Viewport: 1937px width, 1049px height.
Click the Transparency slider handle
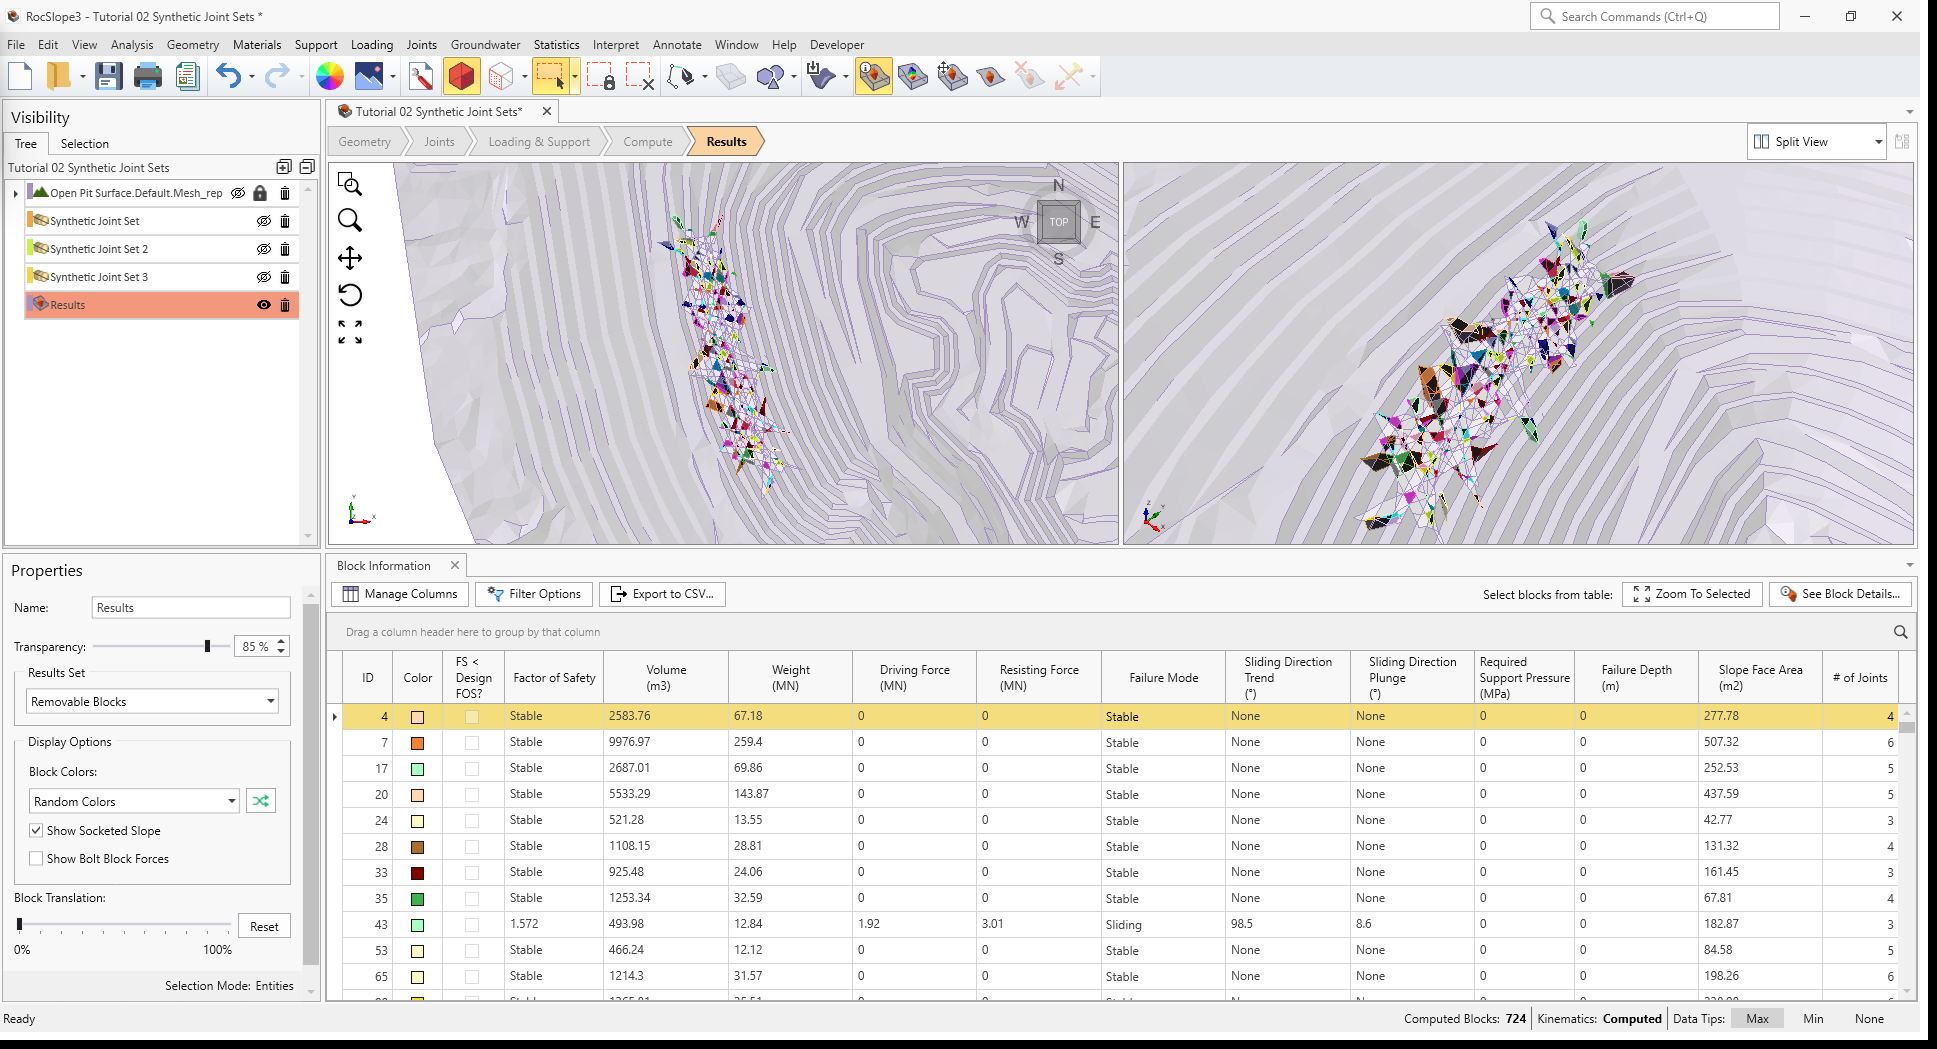coord(208,647)
